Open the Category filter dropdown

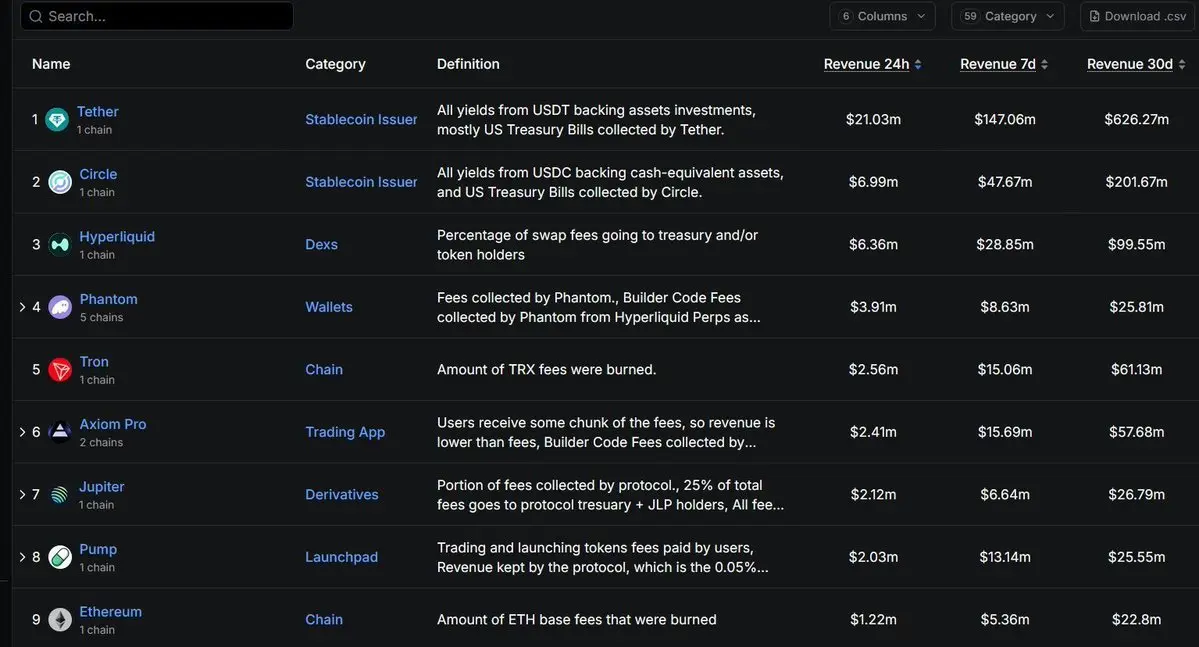pyautogui.click(x=1008, y=16)
